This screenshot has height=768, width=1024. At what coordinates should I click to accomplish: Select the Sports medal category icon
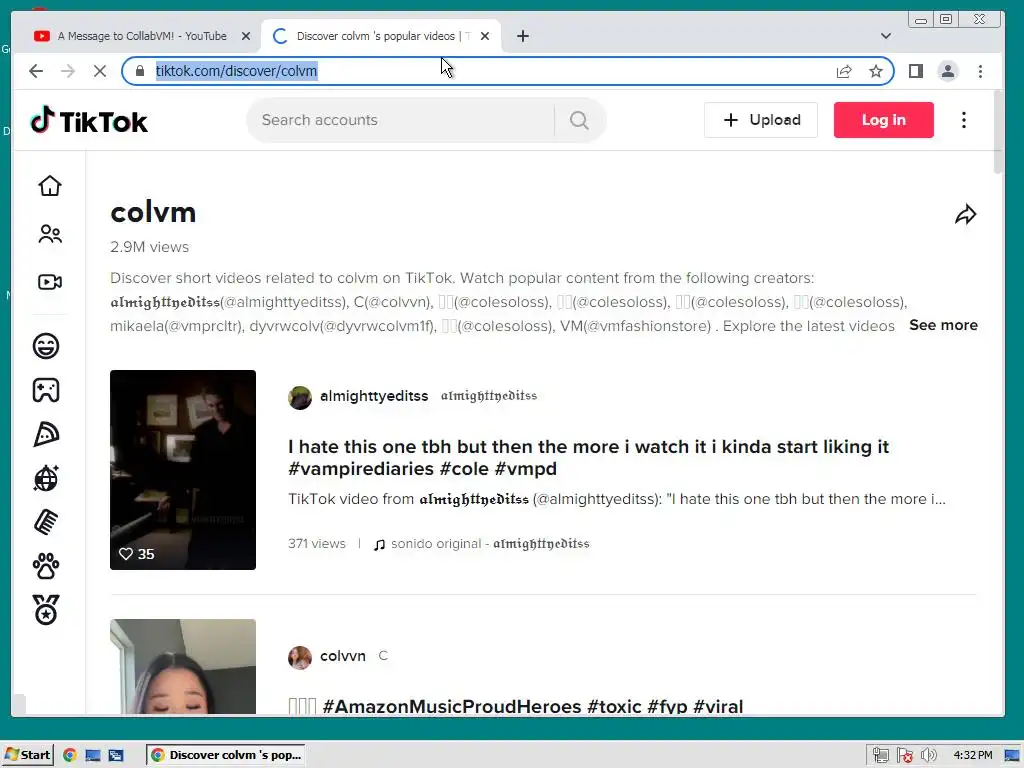46,610
